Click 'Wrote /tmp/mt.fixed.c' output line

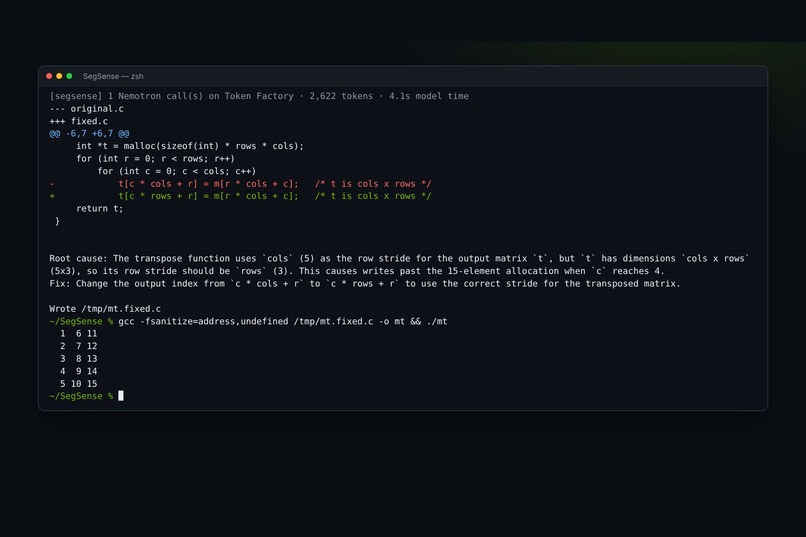[x=105, y=309]
